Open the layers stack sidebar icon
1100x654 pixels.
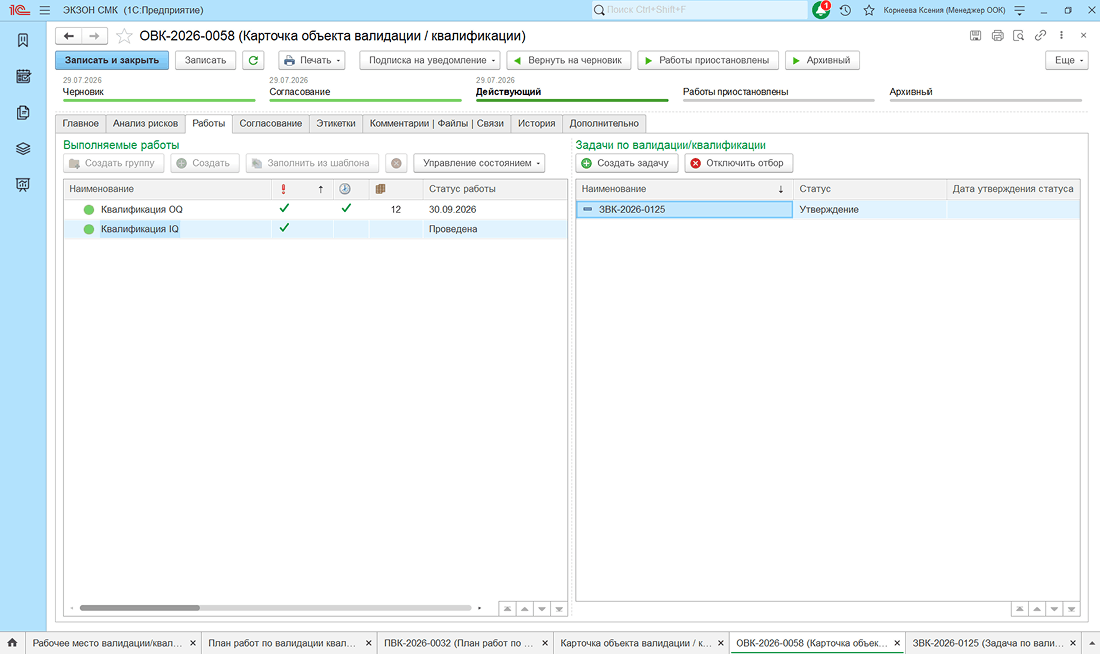pos(23,149)
